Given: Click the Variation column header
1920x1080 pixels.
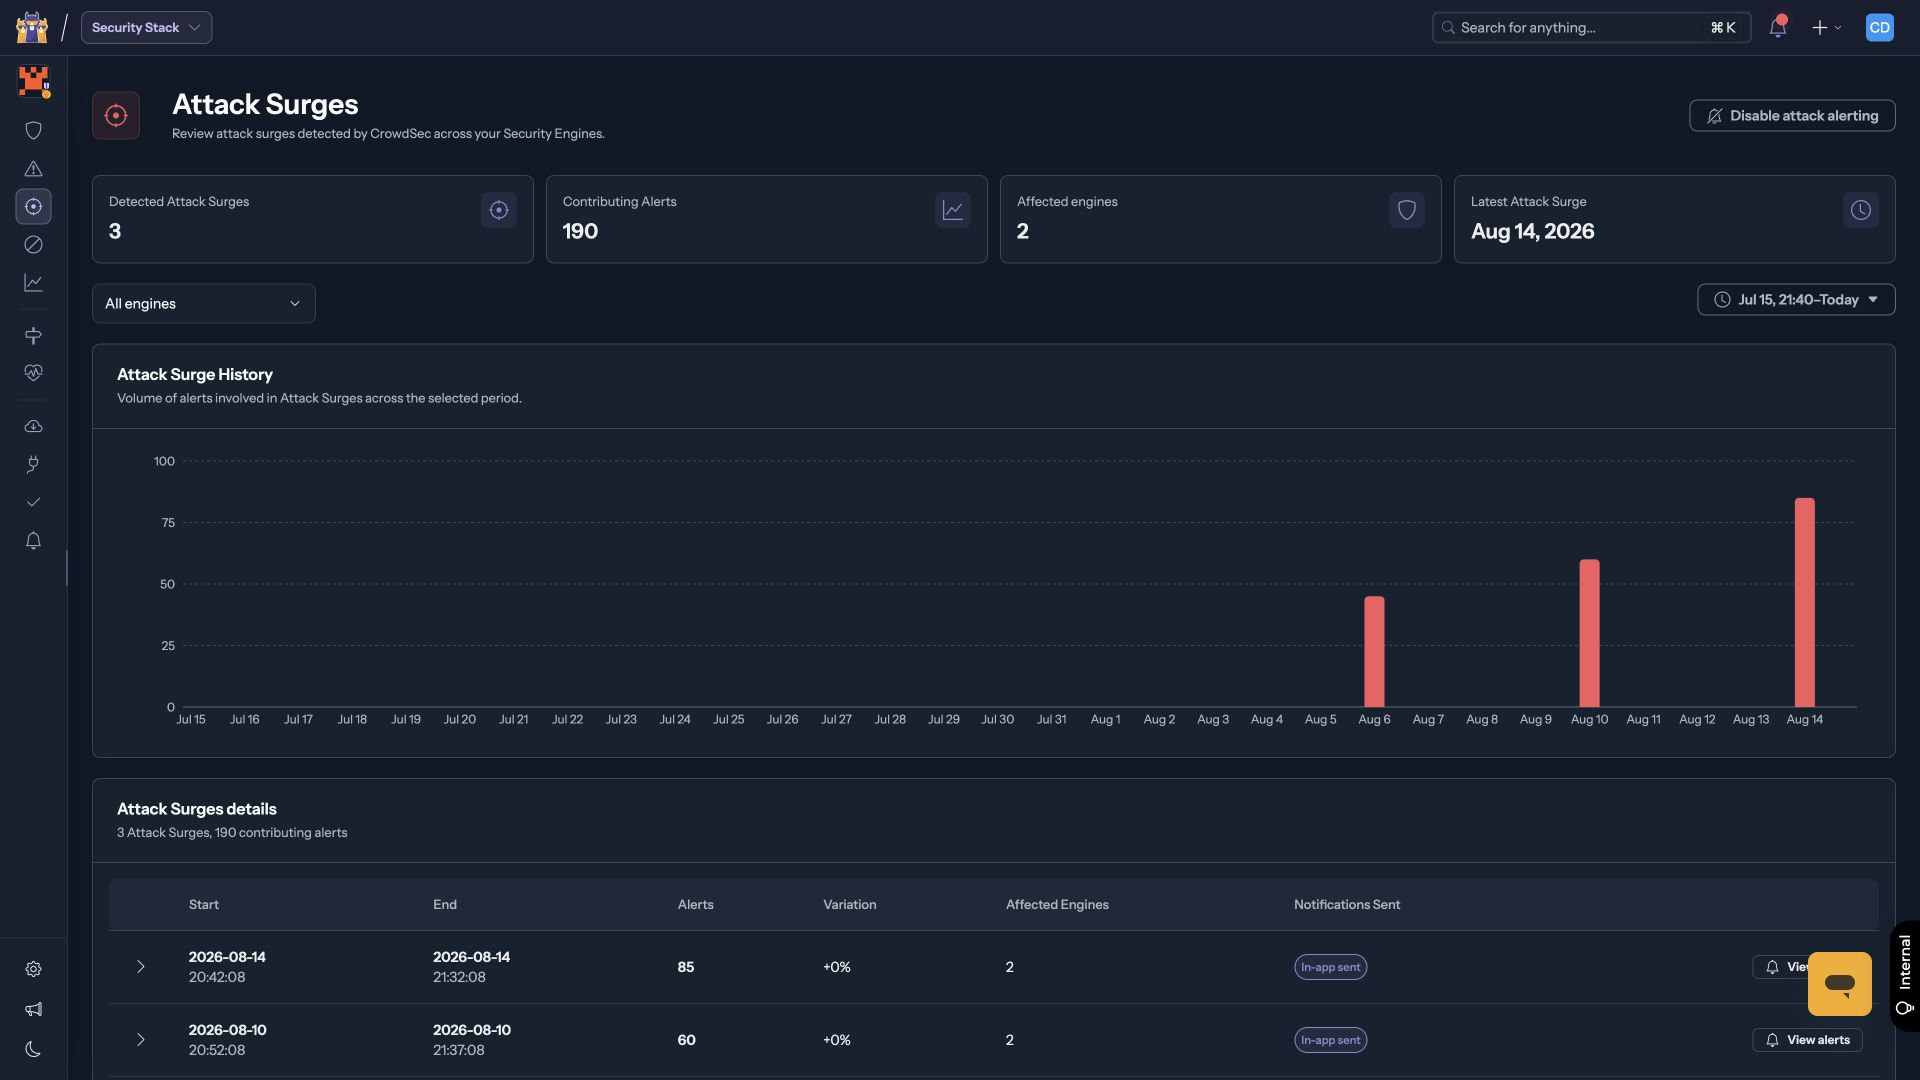Looking at the screenshot, I should coord(850,904).
